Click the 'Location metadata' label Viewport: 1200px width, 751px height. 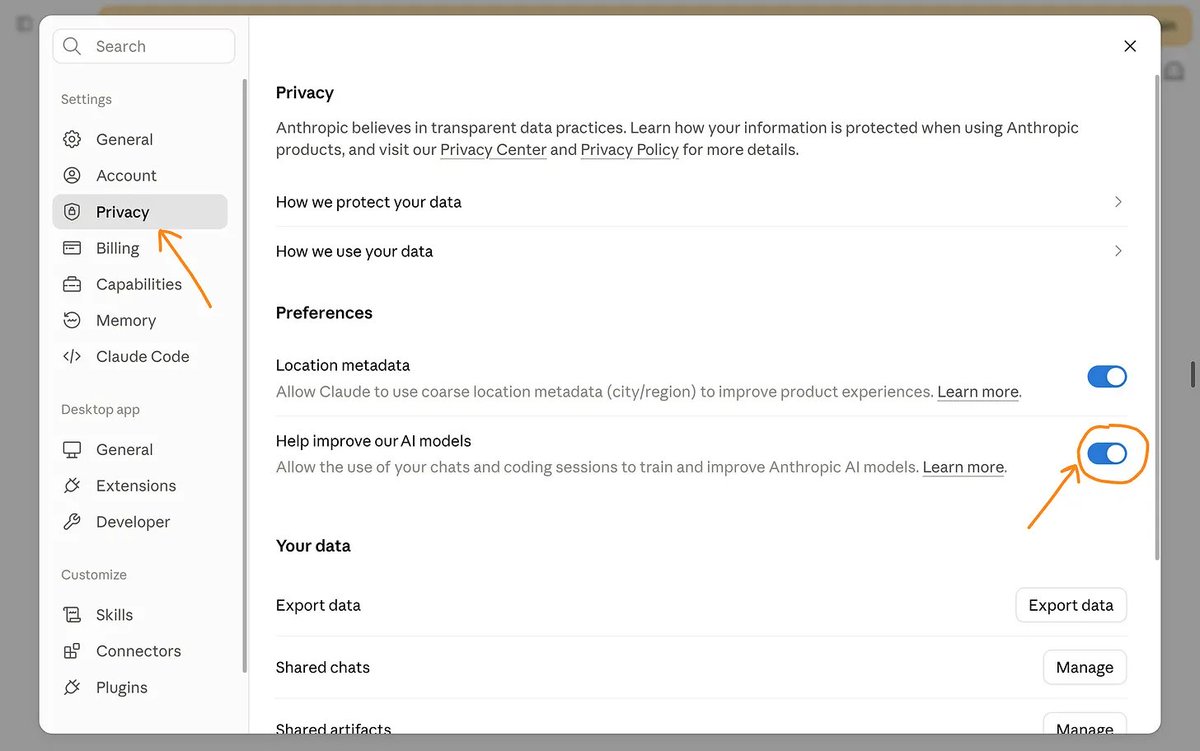click(343, 365)
